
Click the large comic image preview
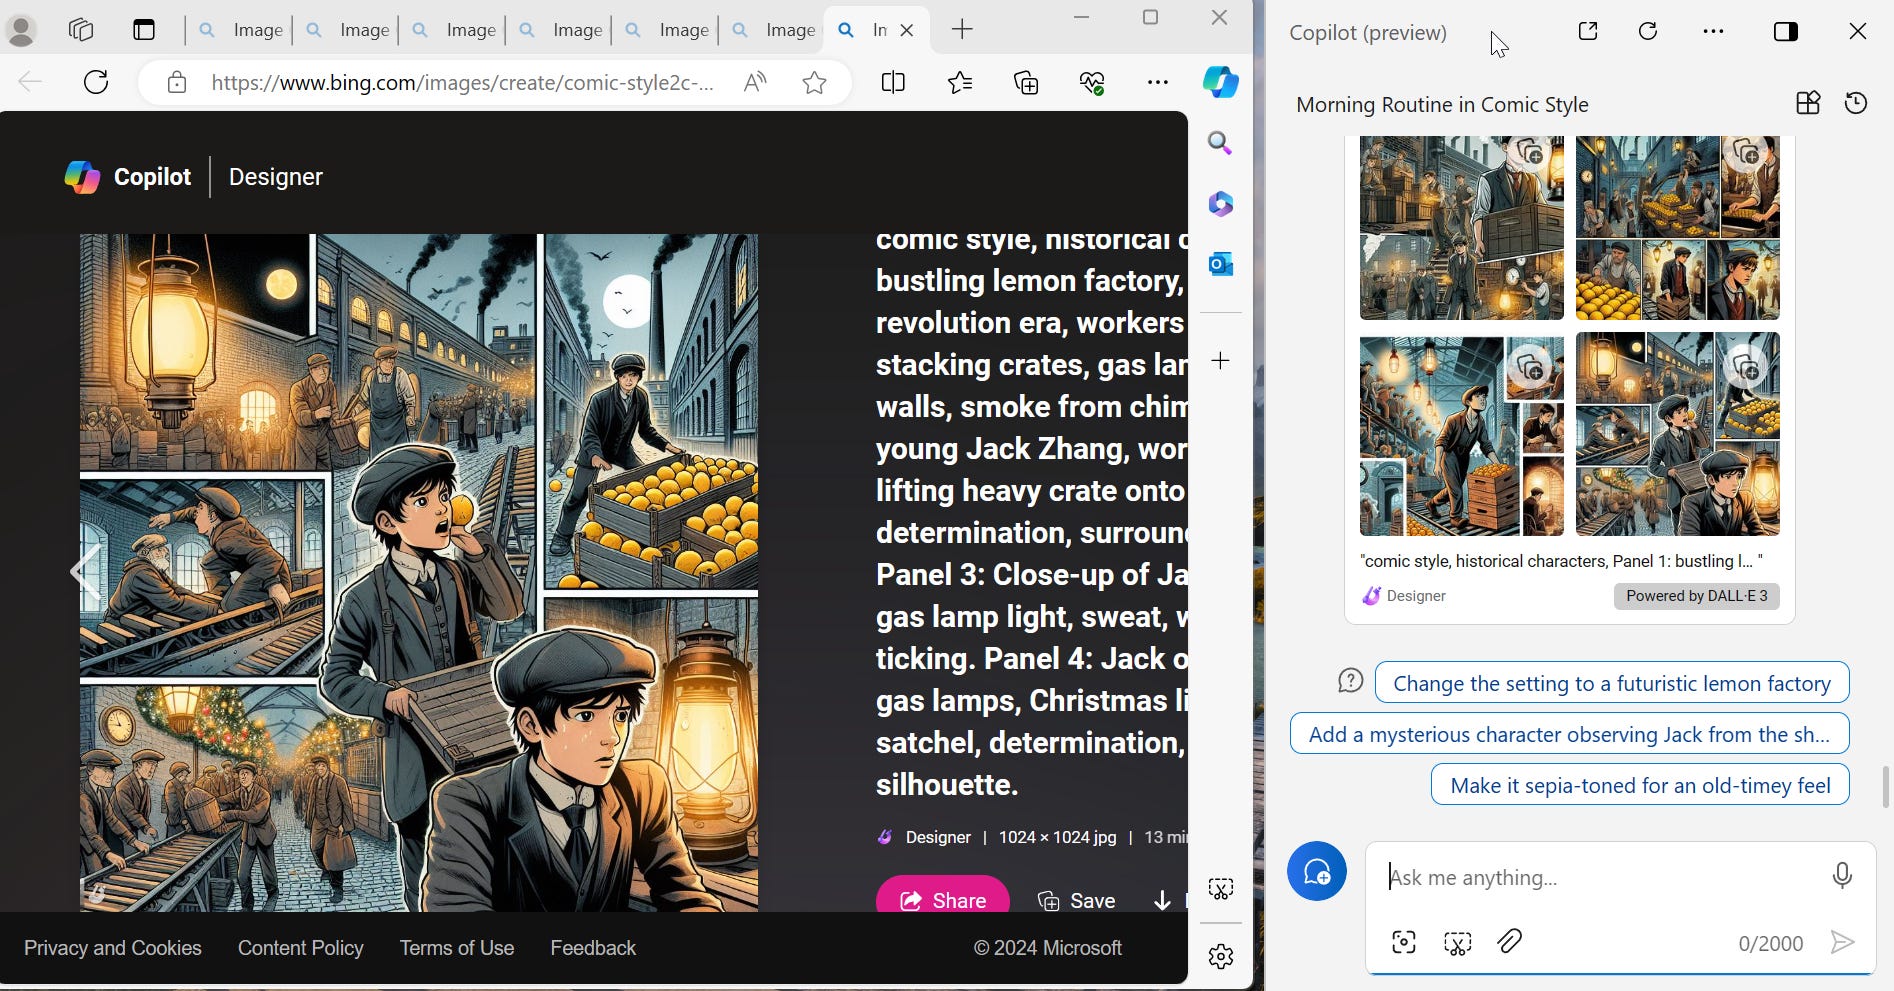(418, 572)
